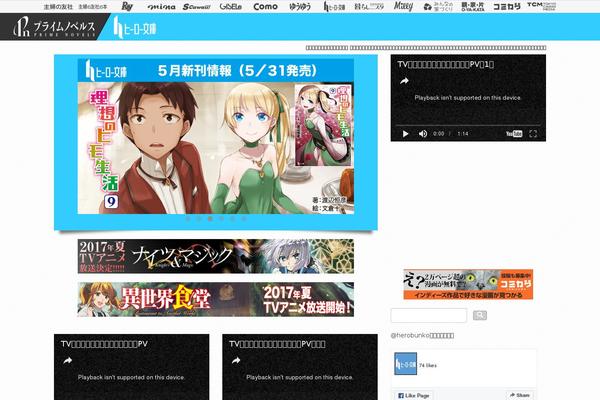
Task: Select the fourth slideshow pagination dot
Action: pyautogui.click(x=221, y=219)
